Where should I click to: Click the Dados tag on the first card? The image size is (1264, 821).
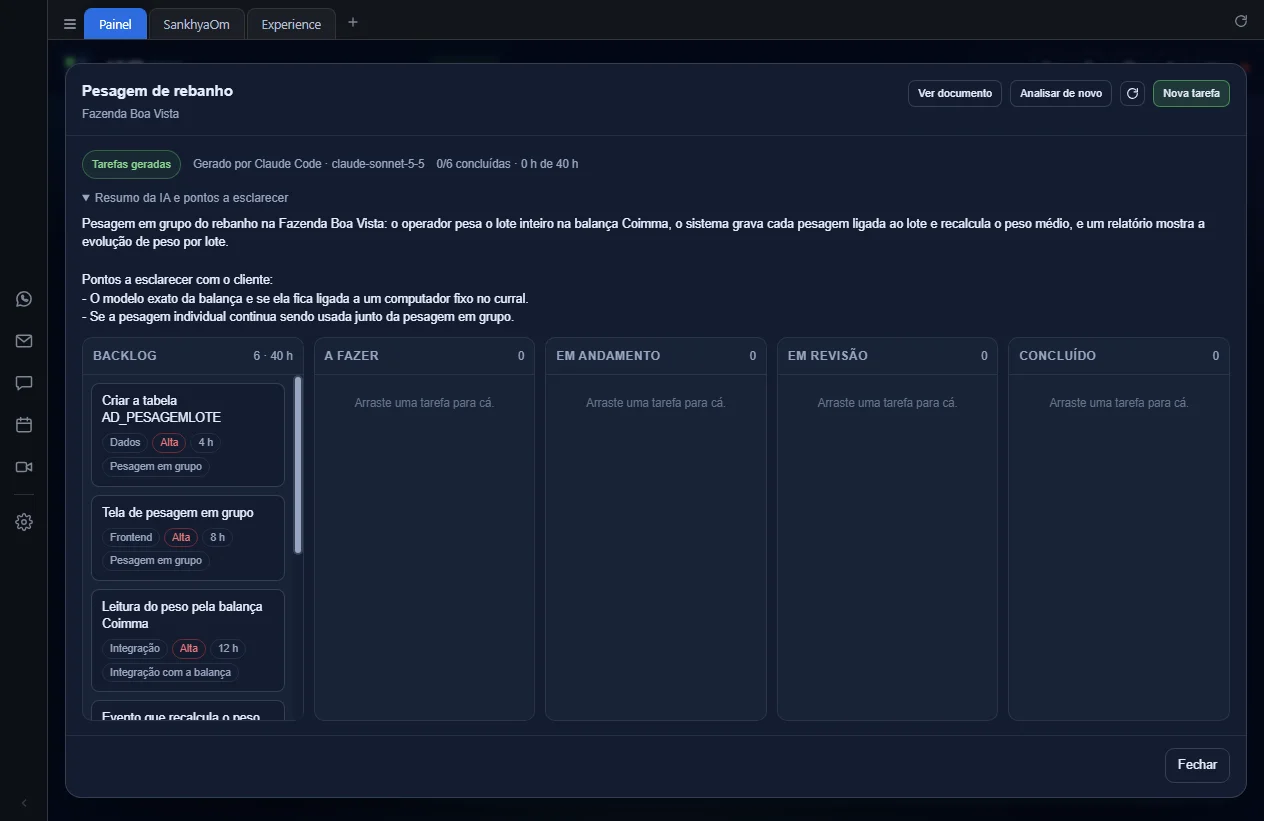point(125,442)
